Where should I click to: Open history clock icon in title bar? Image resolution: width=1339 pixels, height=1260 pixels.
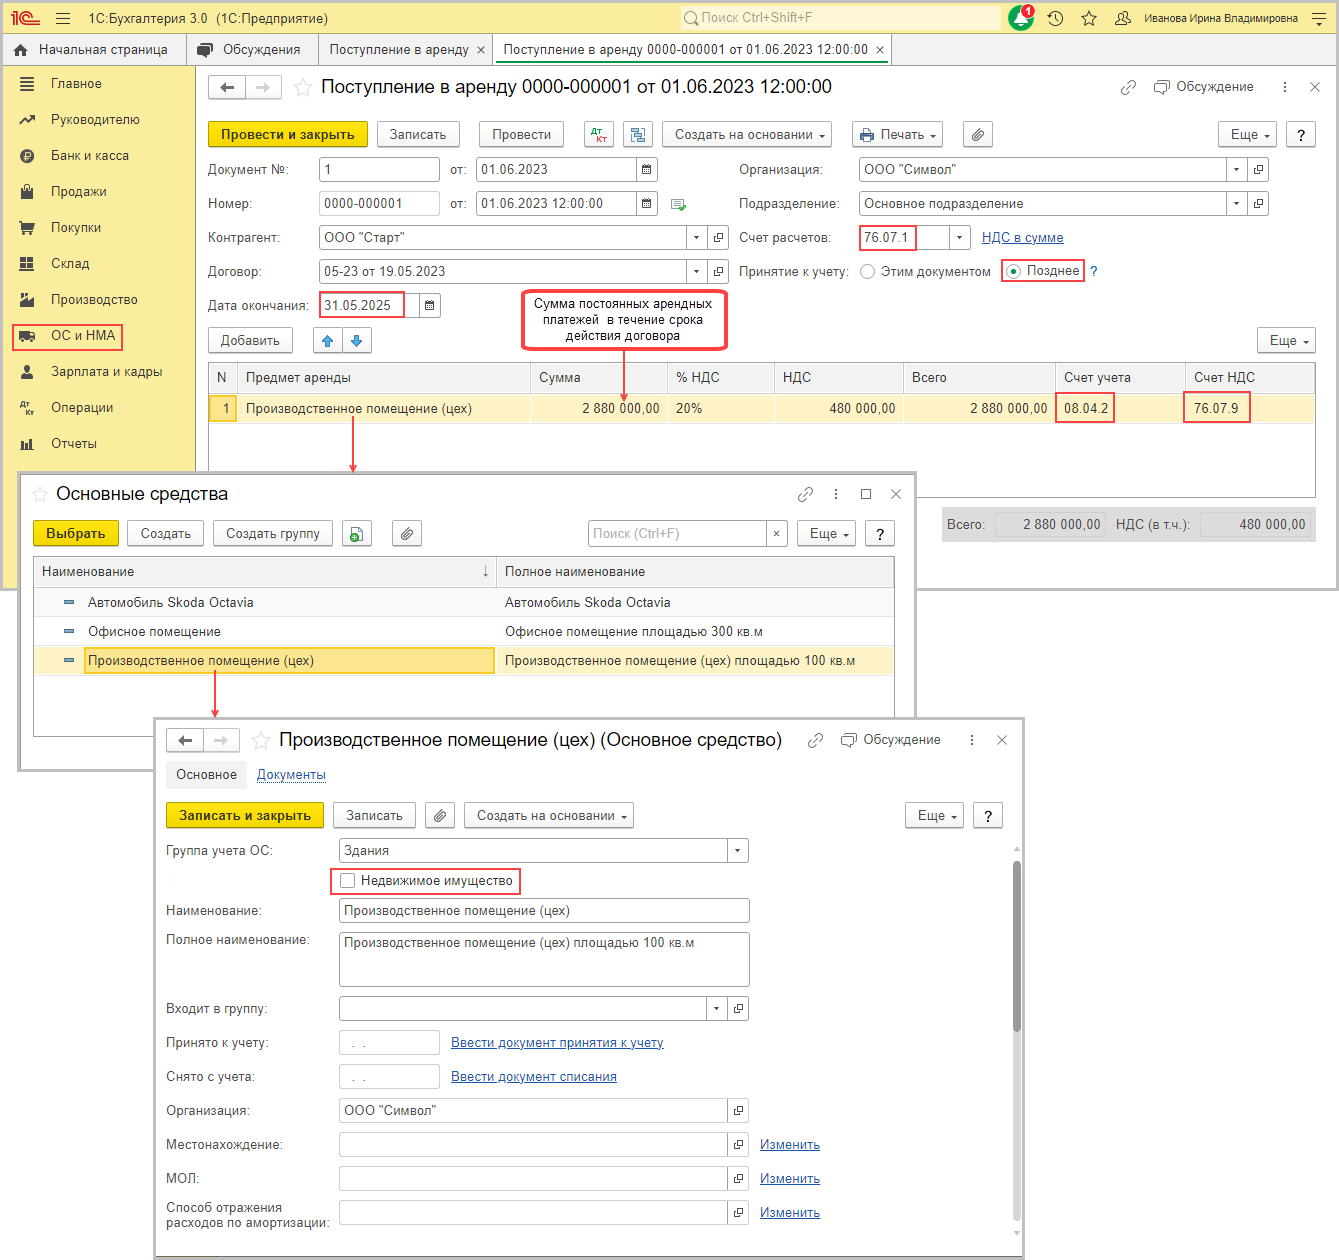1055,18
